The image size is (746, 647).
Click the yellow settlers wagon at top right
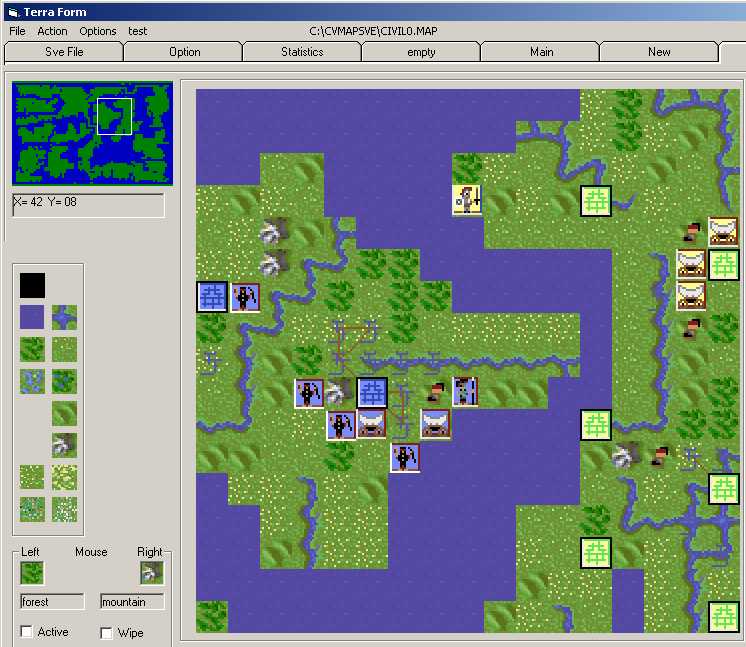point(723,232)
